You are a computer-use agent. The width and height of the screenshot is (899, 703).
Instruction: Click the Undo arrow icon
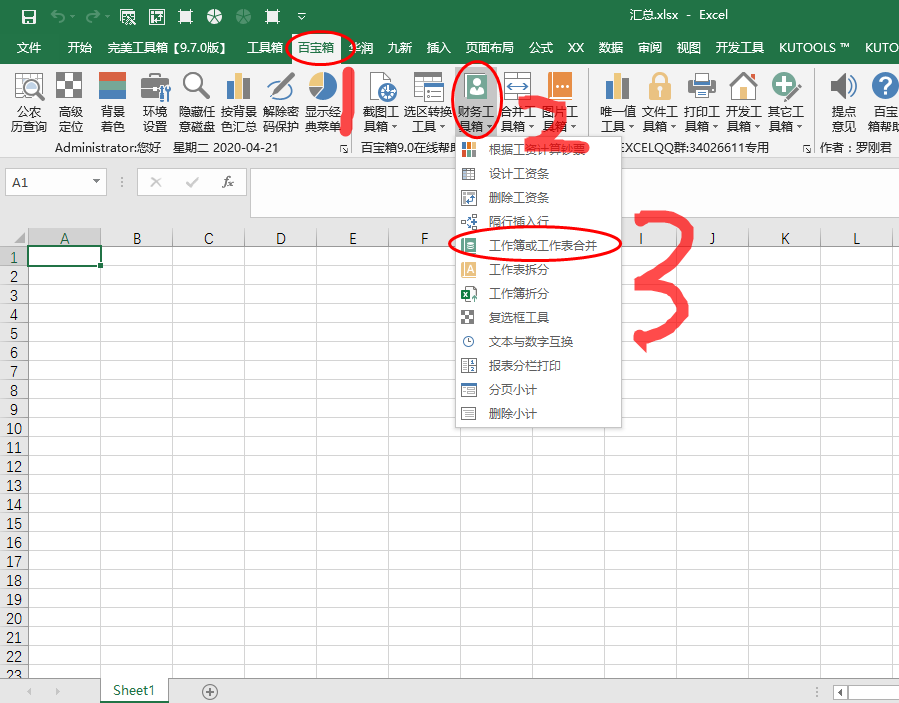[58, 16]
